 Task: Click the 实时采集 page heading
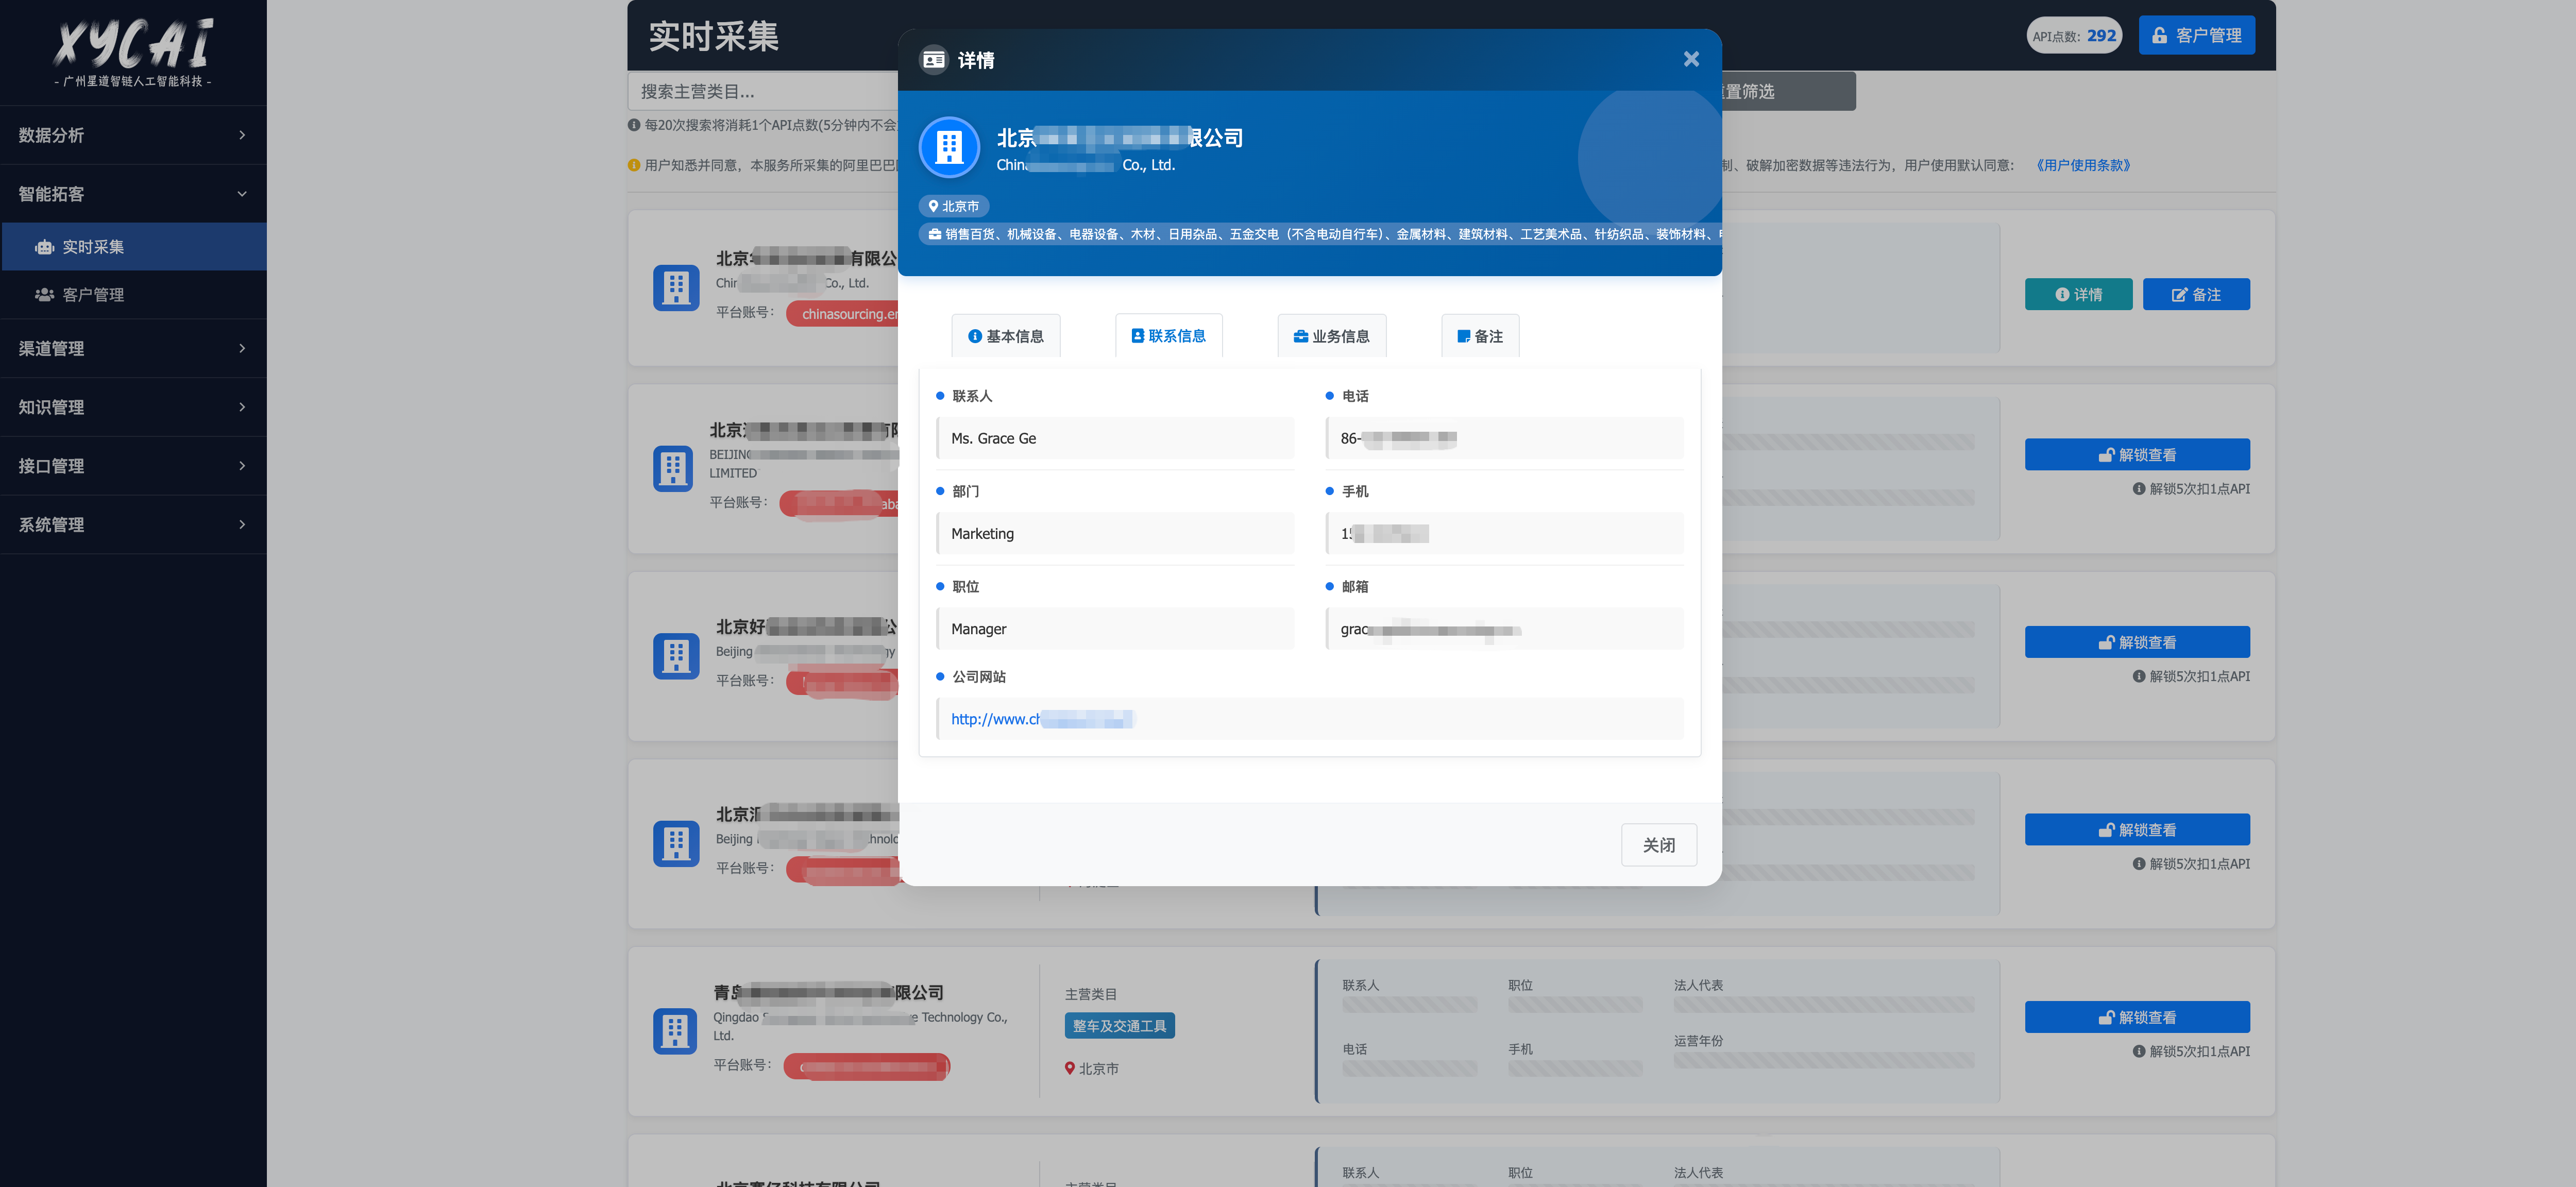pyautogui.click(x=713, y=36)
